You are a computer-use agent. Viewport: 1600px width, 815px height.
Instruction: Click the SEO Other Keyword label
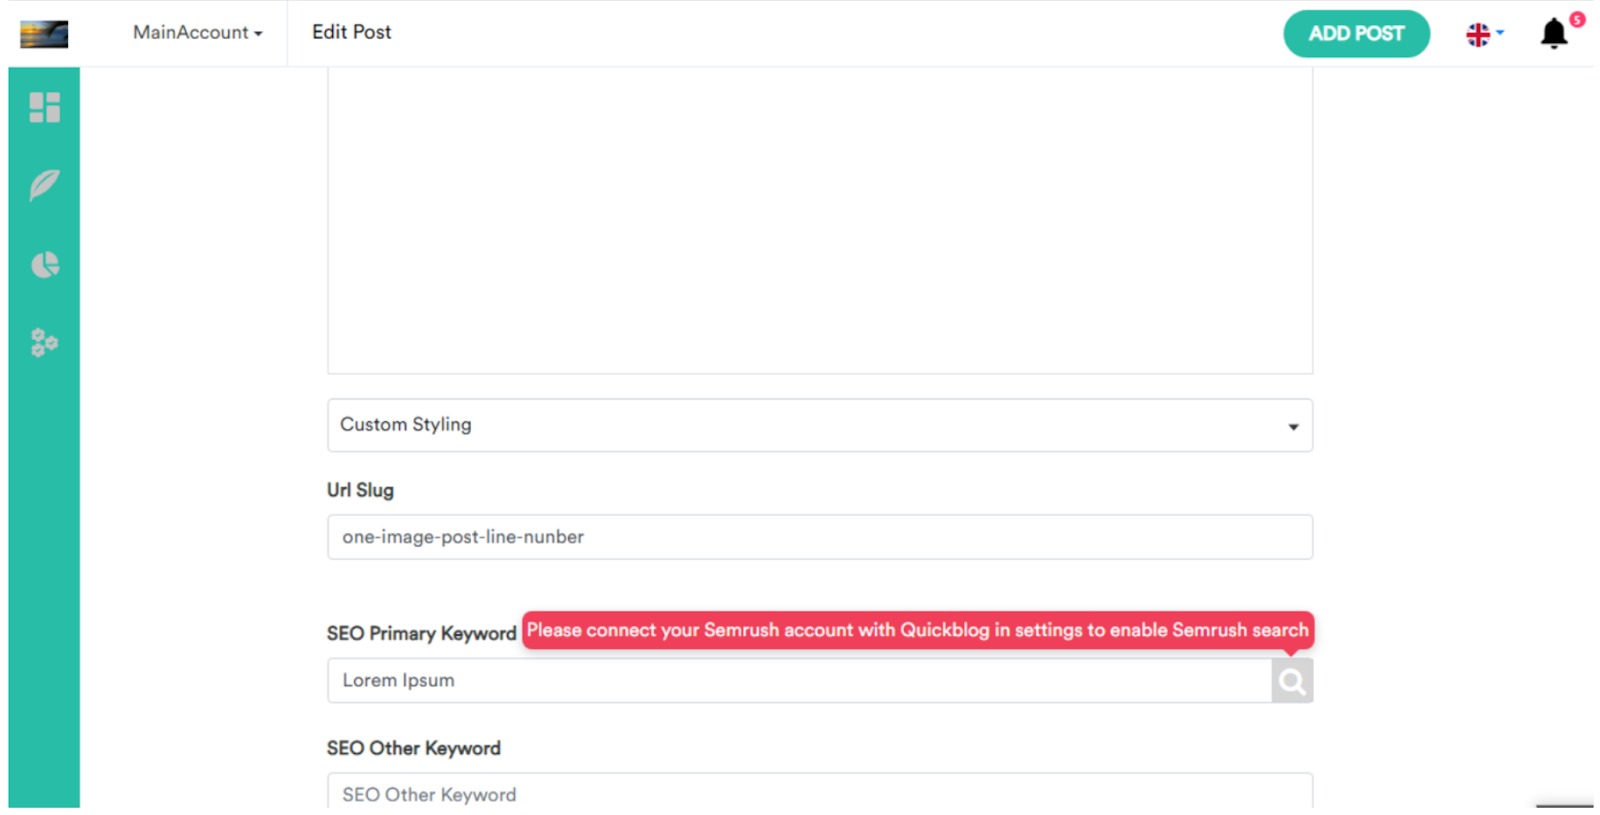pyautogui.click(x=413, y=748)
